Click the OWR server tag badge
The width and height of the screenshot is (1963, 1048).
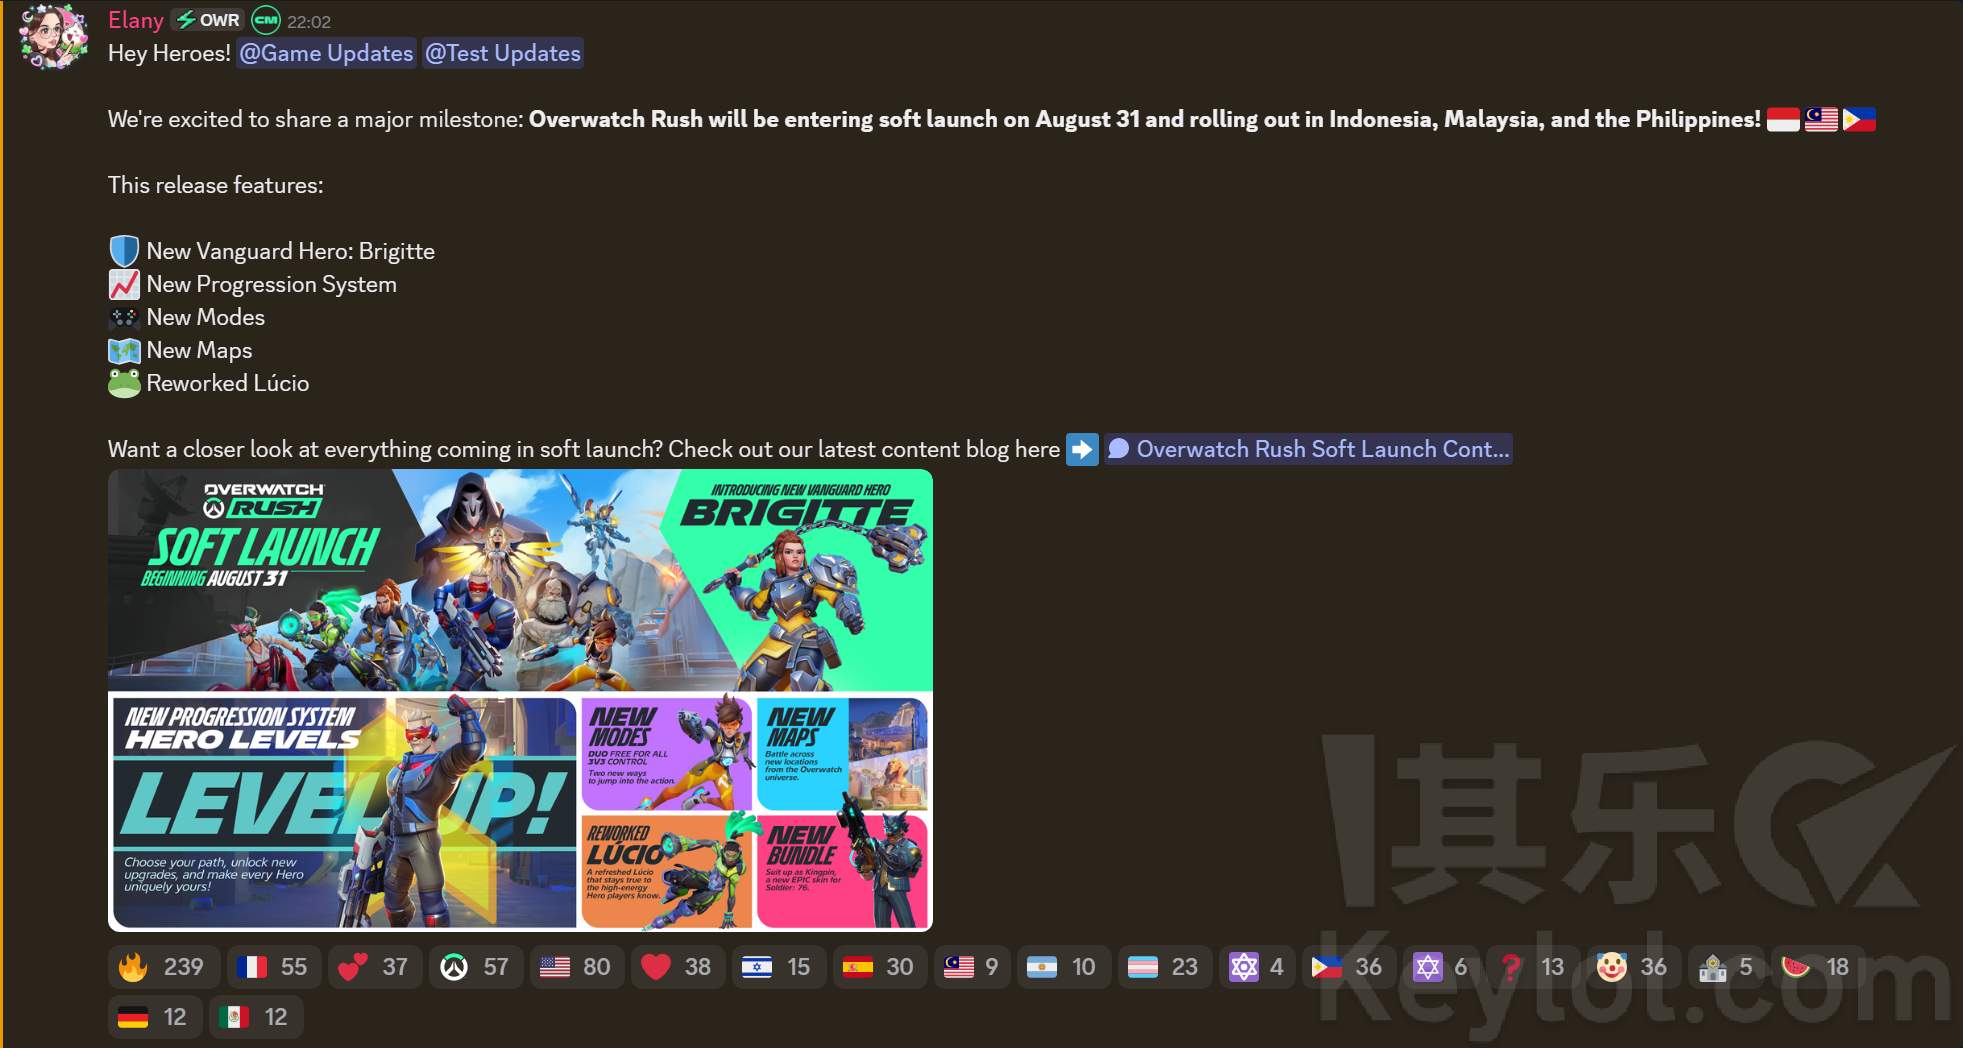coord(208,20)
